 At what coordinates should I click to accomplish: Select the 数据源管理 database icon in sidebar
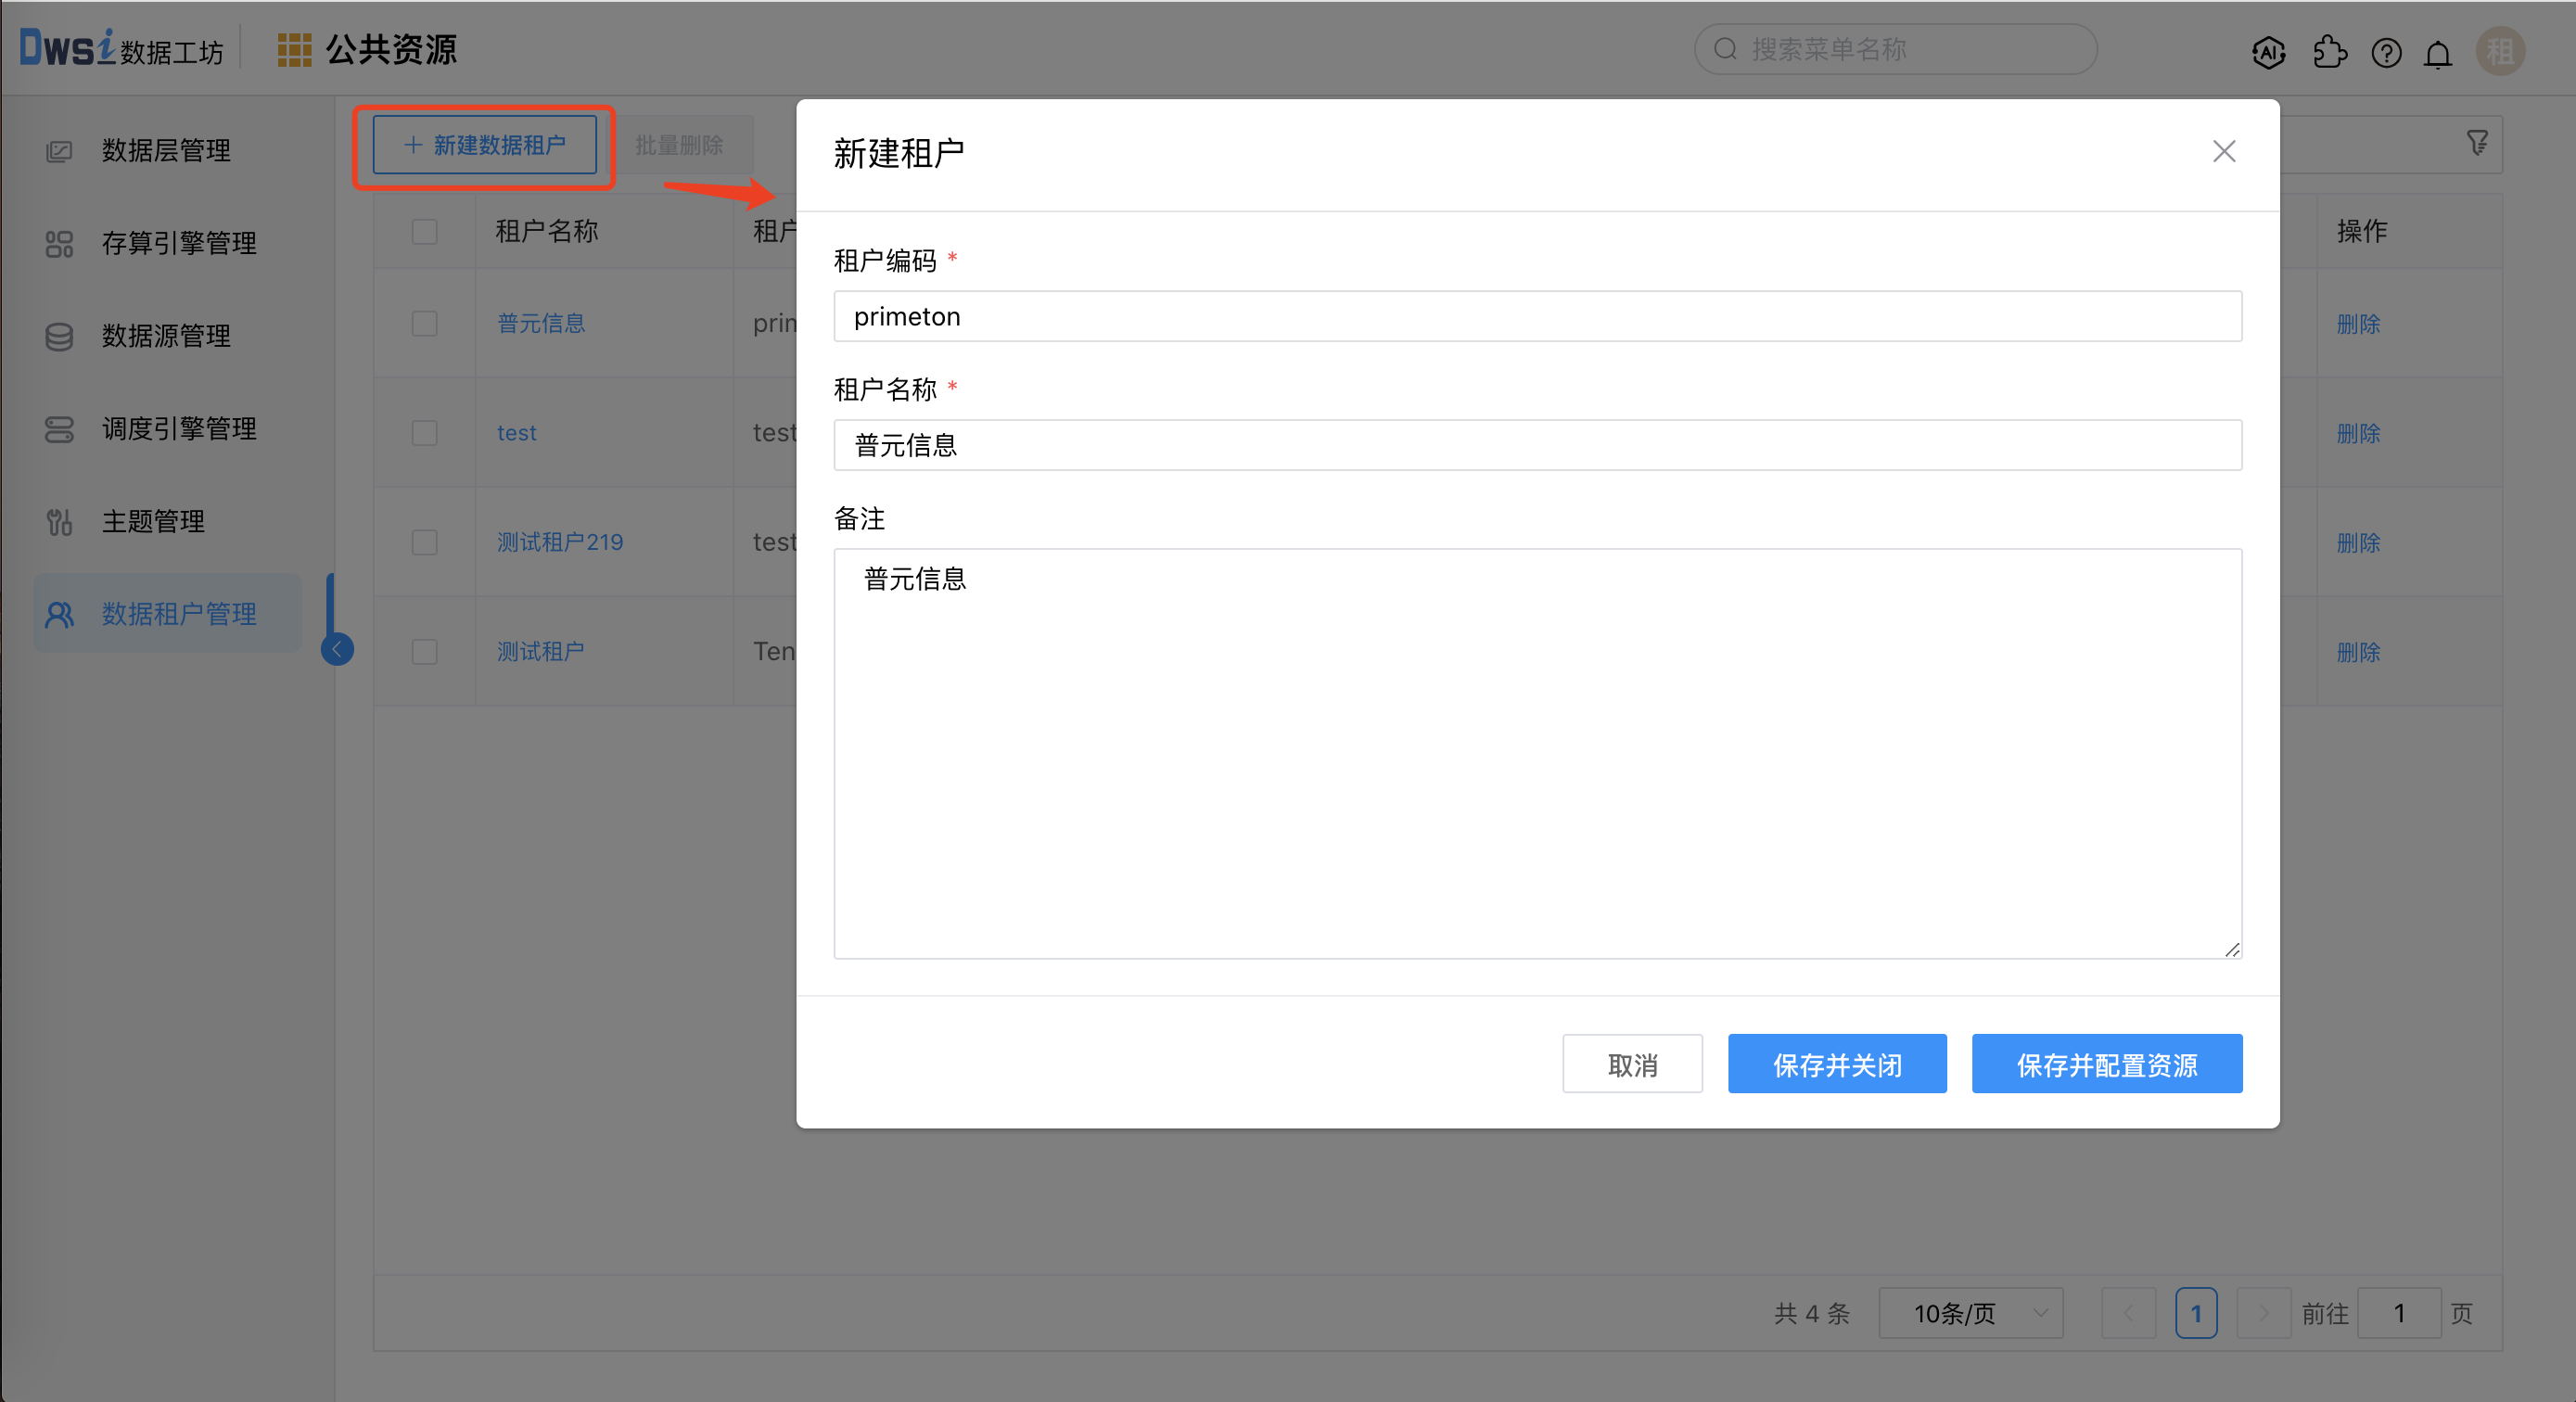(x=59, y=337)
